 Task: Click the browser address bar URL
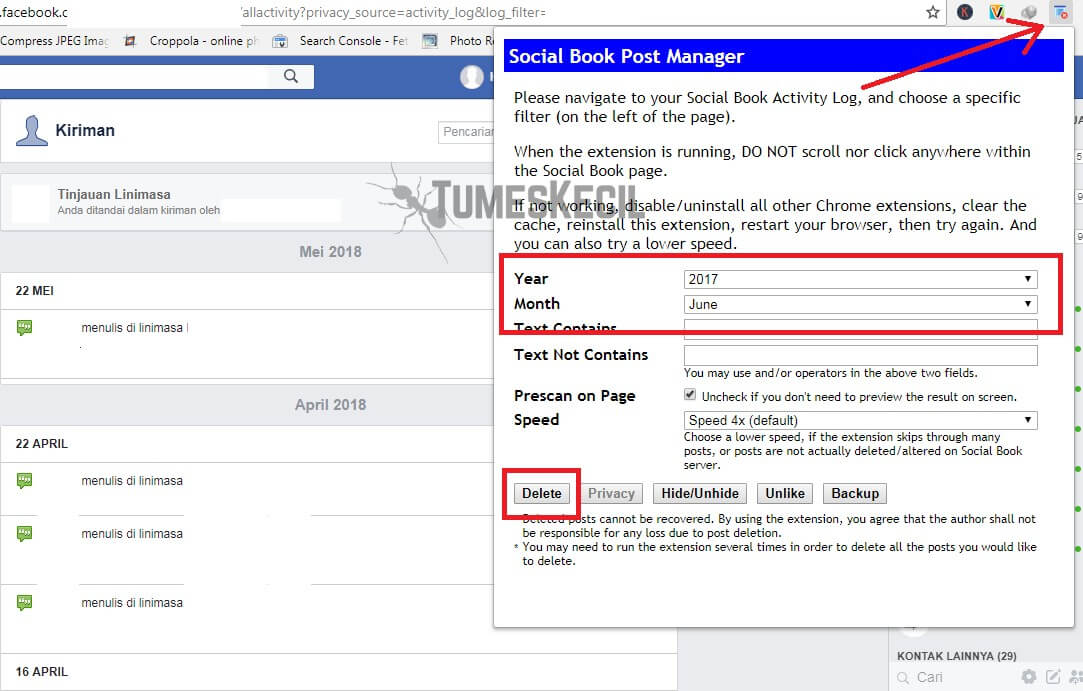coord(394,12)
